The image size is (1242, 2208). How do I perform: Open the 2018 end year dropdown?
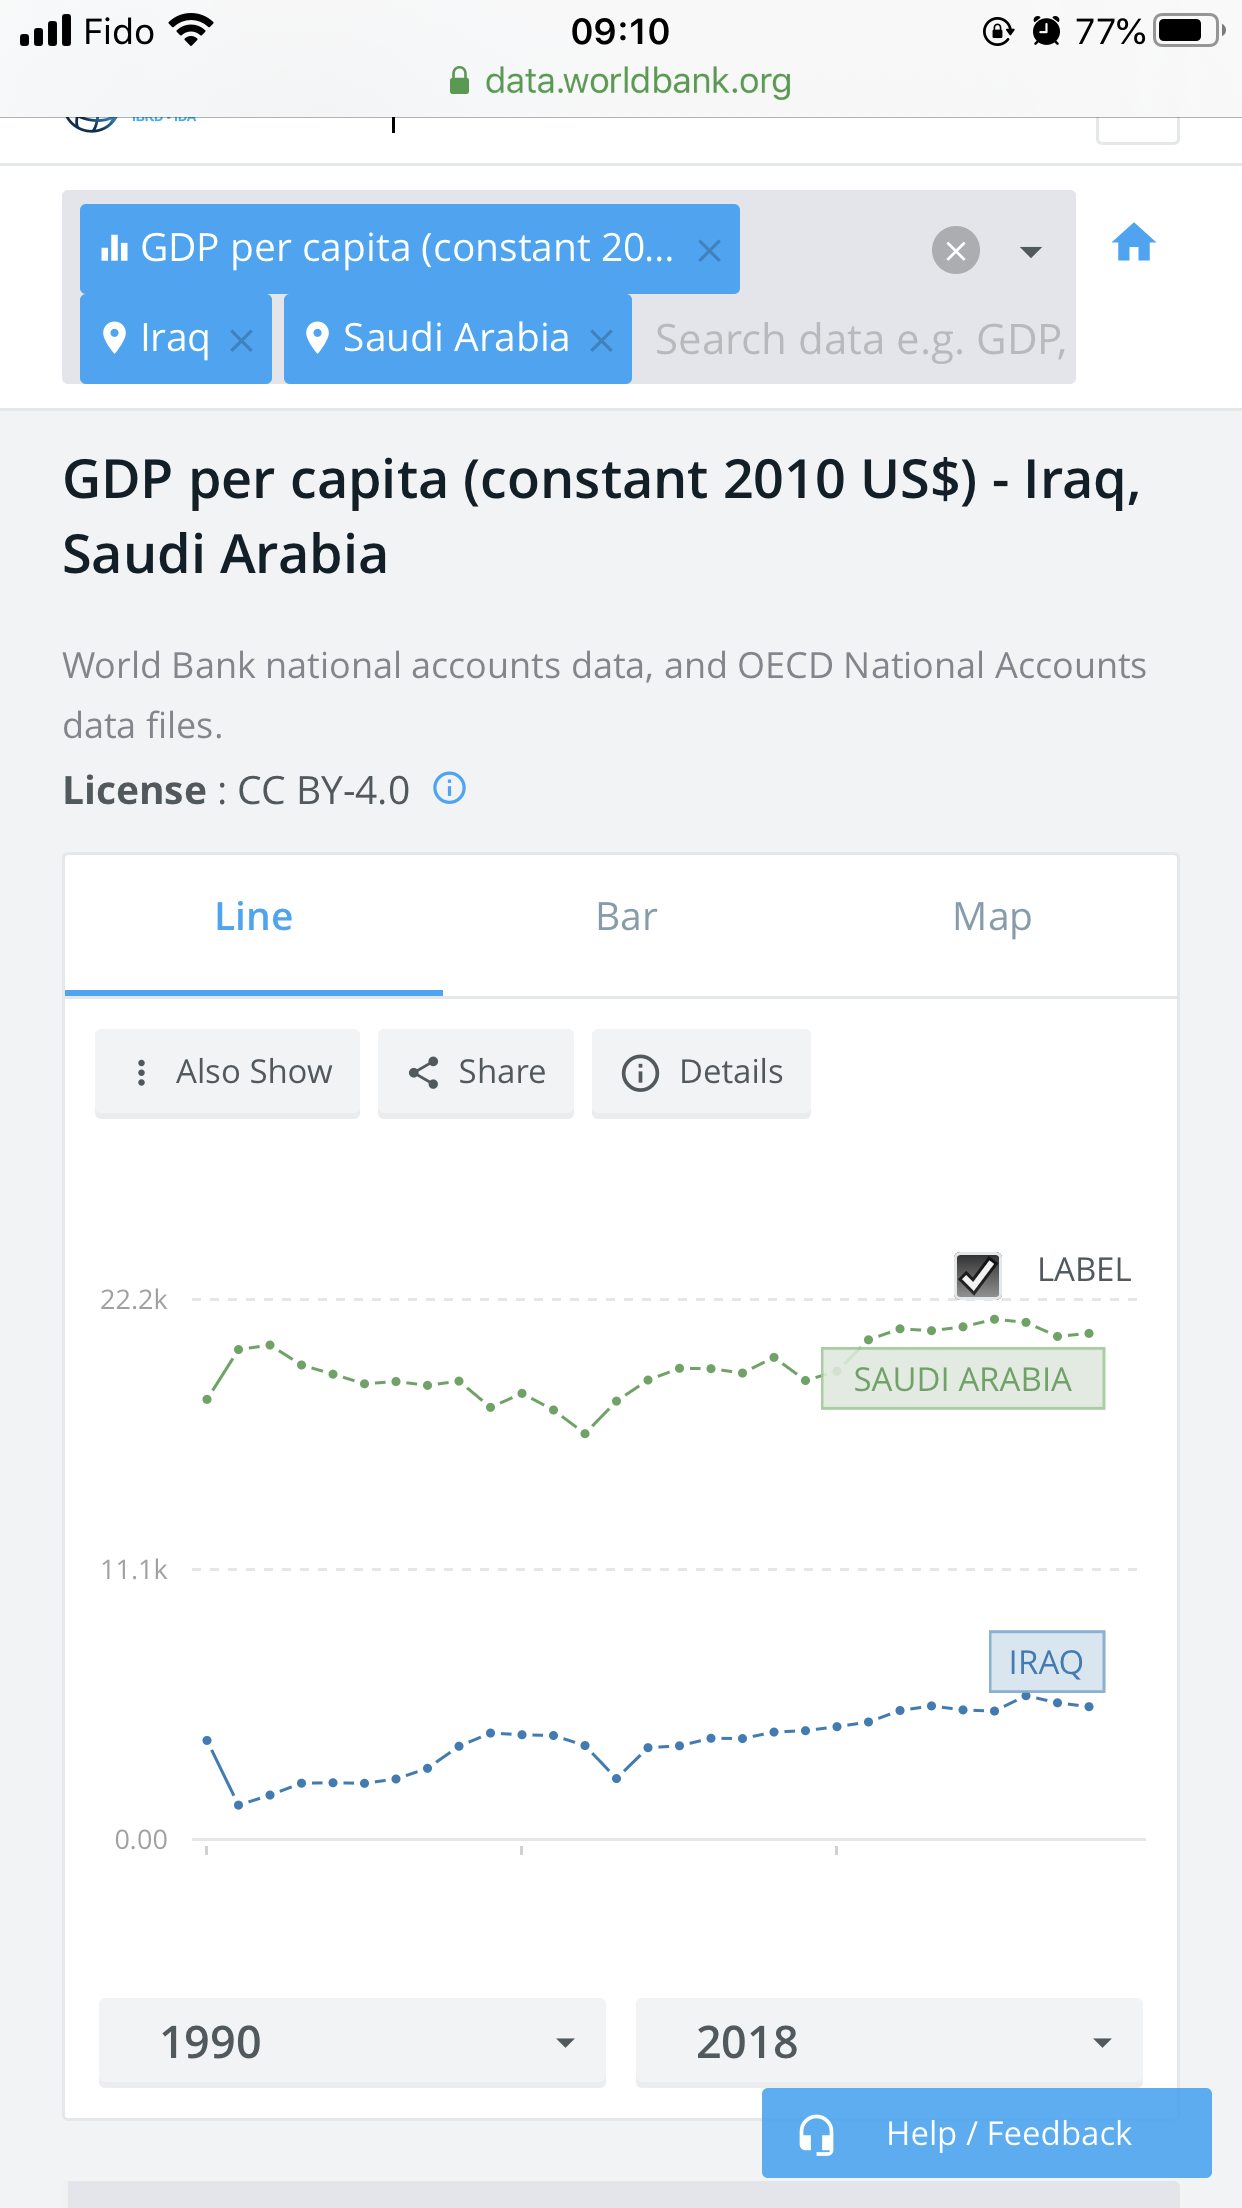click(889, 2042)
